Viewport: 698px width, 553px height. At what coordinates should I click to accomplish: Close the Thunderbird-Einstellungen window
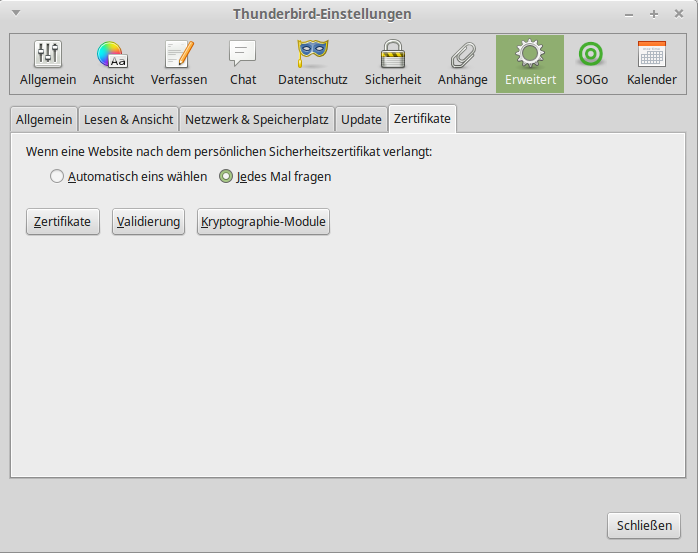pos(678,14)
